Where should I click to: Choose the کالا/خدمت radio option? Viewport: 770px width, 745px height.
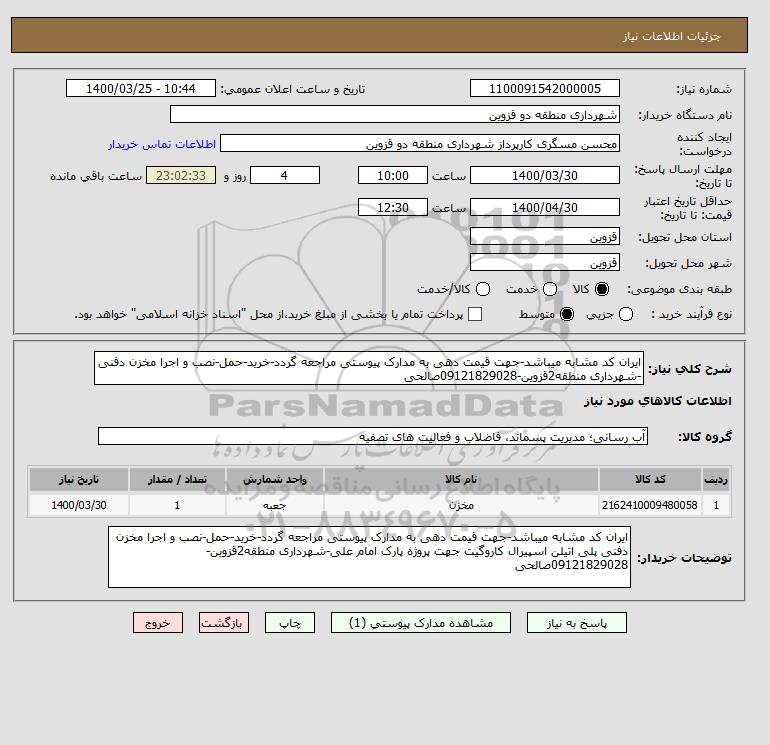pos(483,289)
